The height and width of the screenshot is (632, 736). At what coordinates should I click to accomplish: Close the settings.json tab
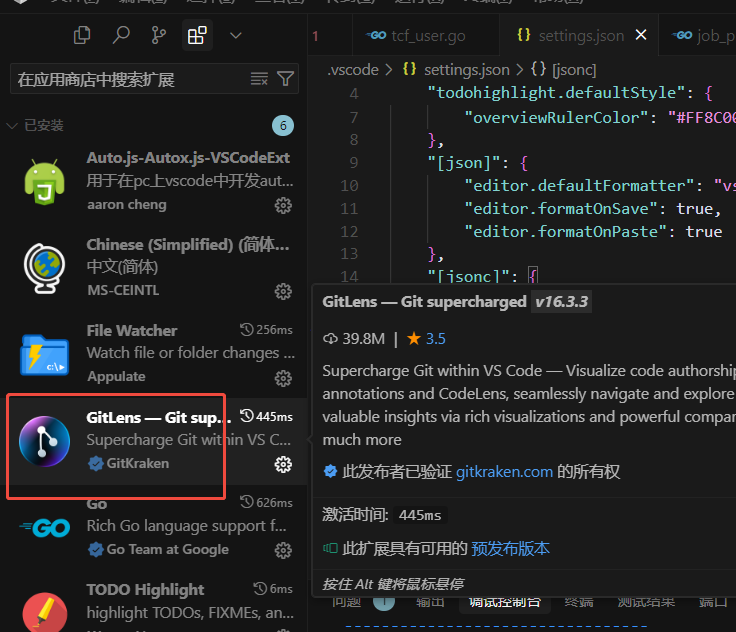(x=641, y=35)
